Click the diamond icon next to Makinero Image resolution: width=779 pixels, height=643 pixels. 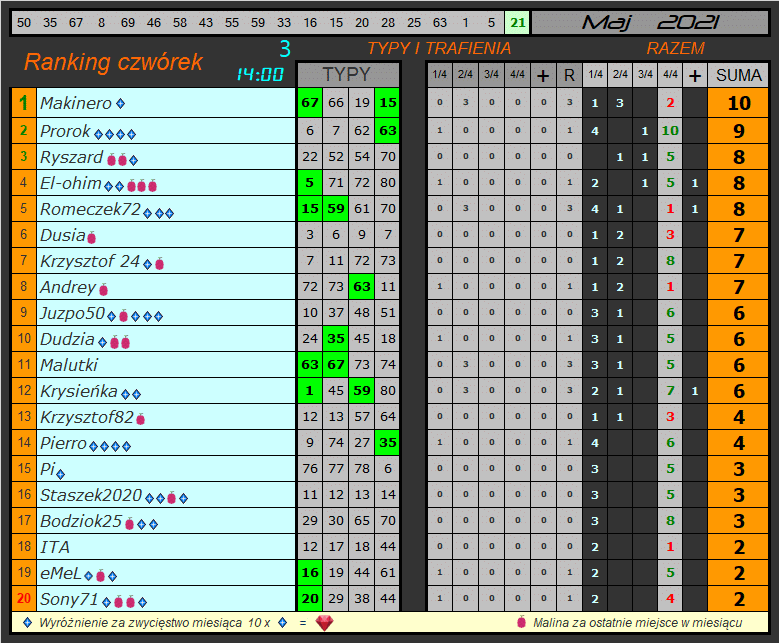[x=120, y=103]
